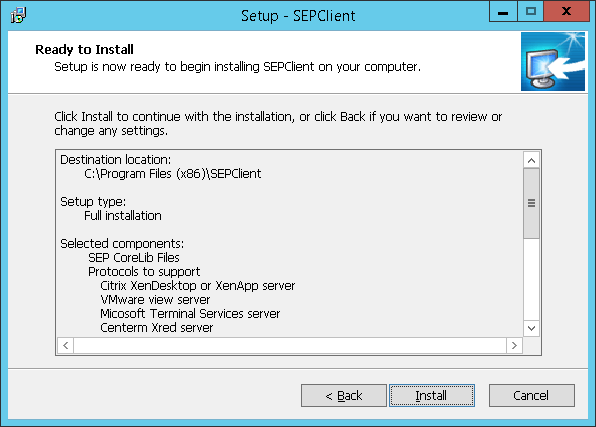The height and width of the screenshot is (427, 596).
Task: Click the Full installation text line
Action: click(123, 216)
